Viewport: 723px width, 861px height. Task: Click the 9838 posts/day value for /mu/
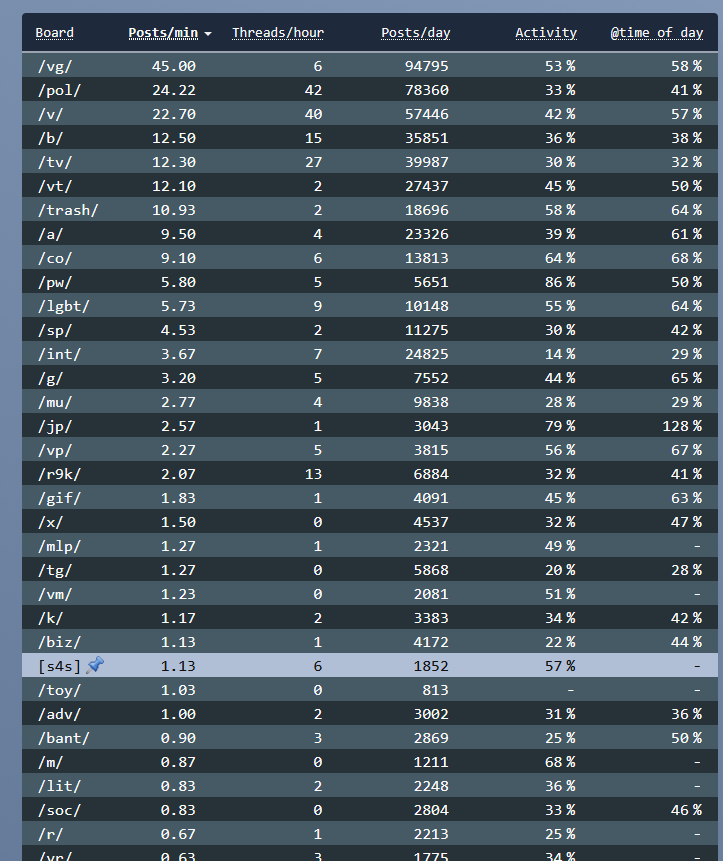pos(431,402)
